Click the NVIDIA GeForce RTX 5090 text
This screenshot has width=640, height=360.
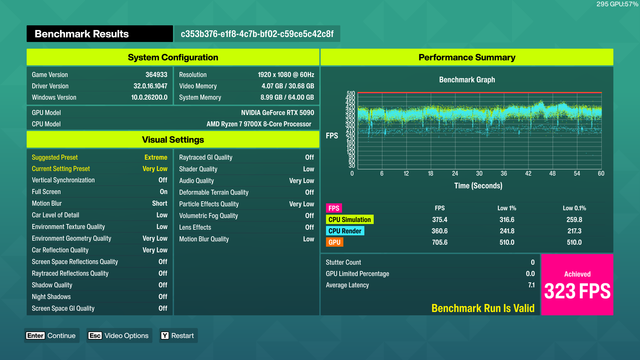click(278, 113)
